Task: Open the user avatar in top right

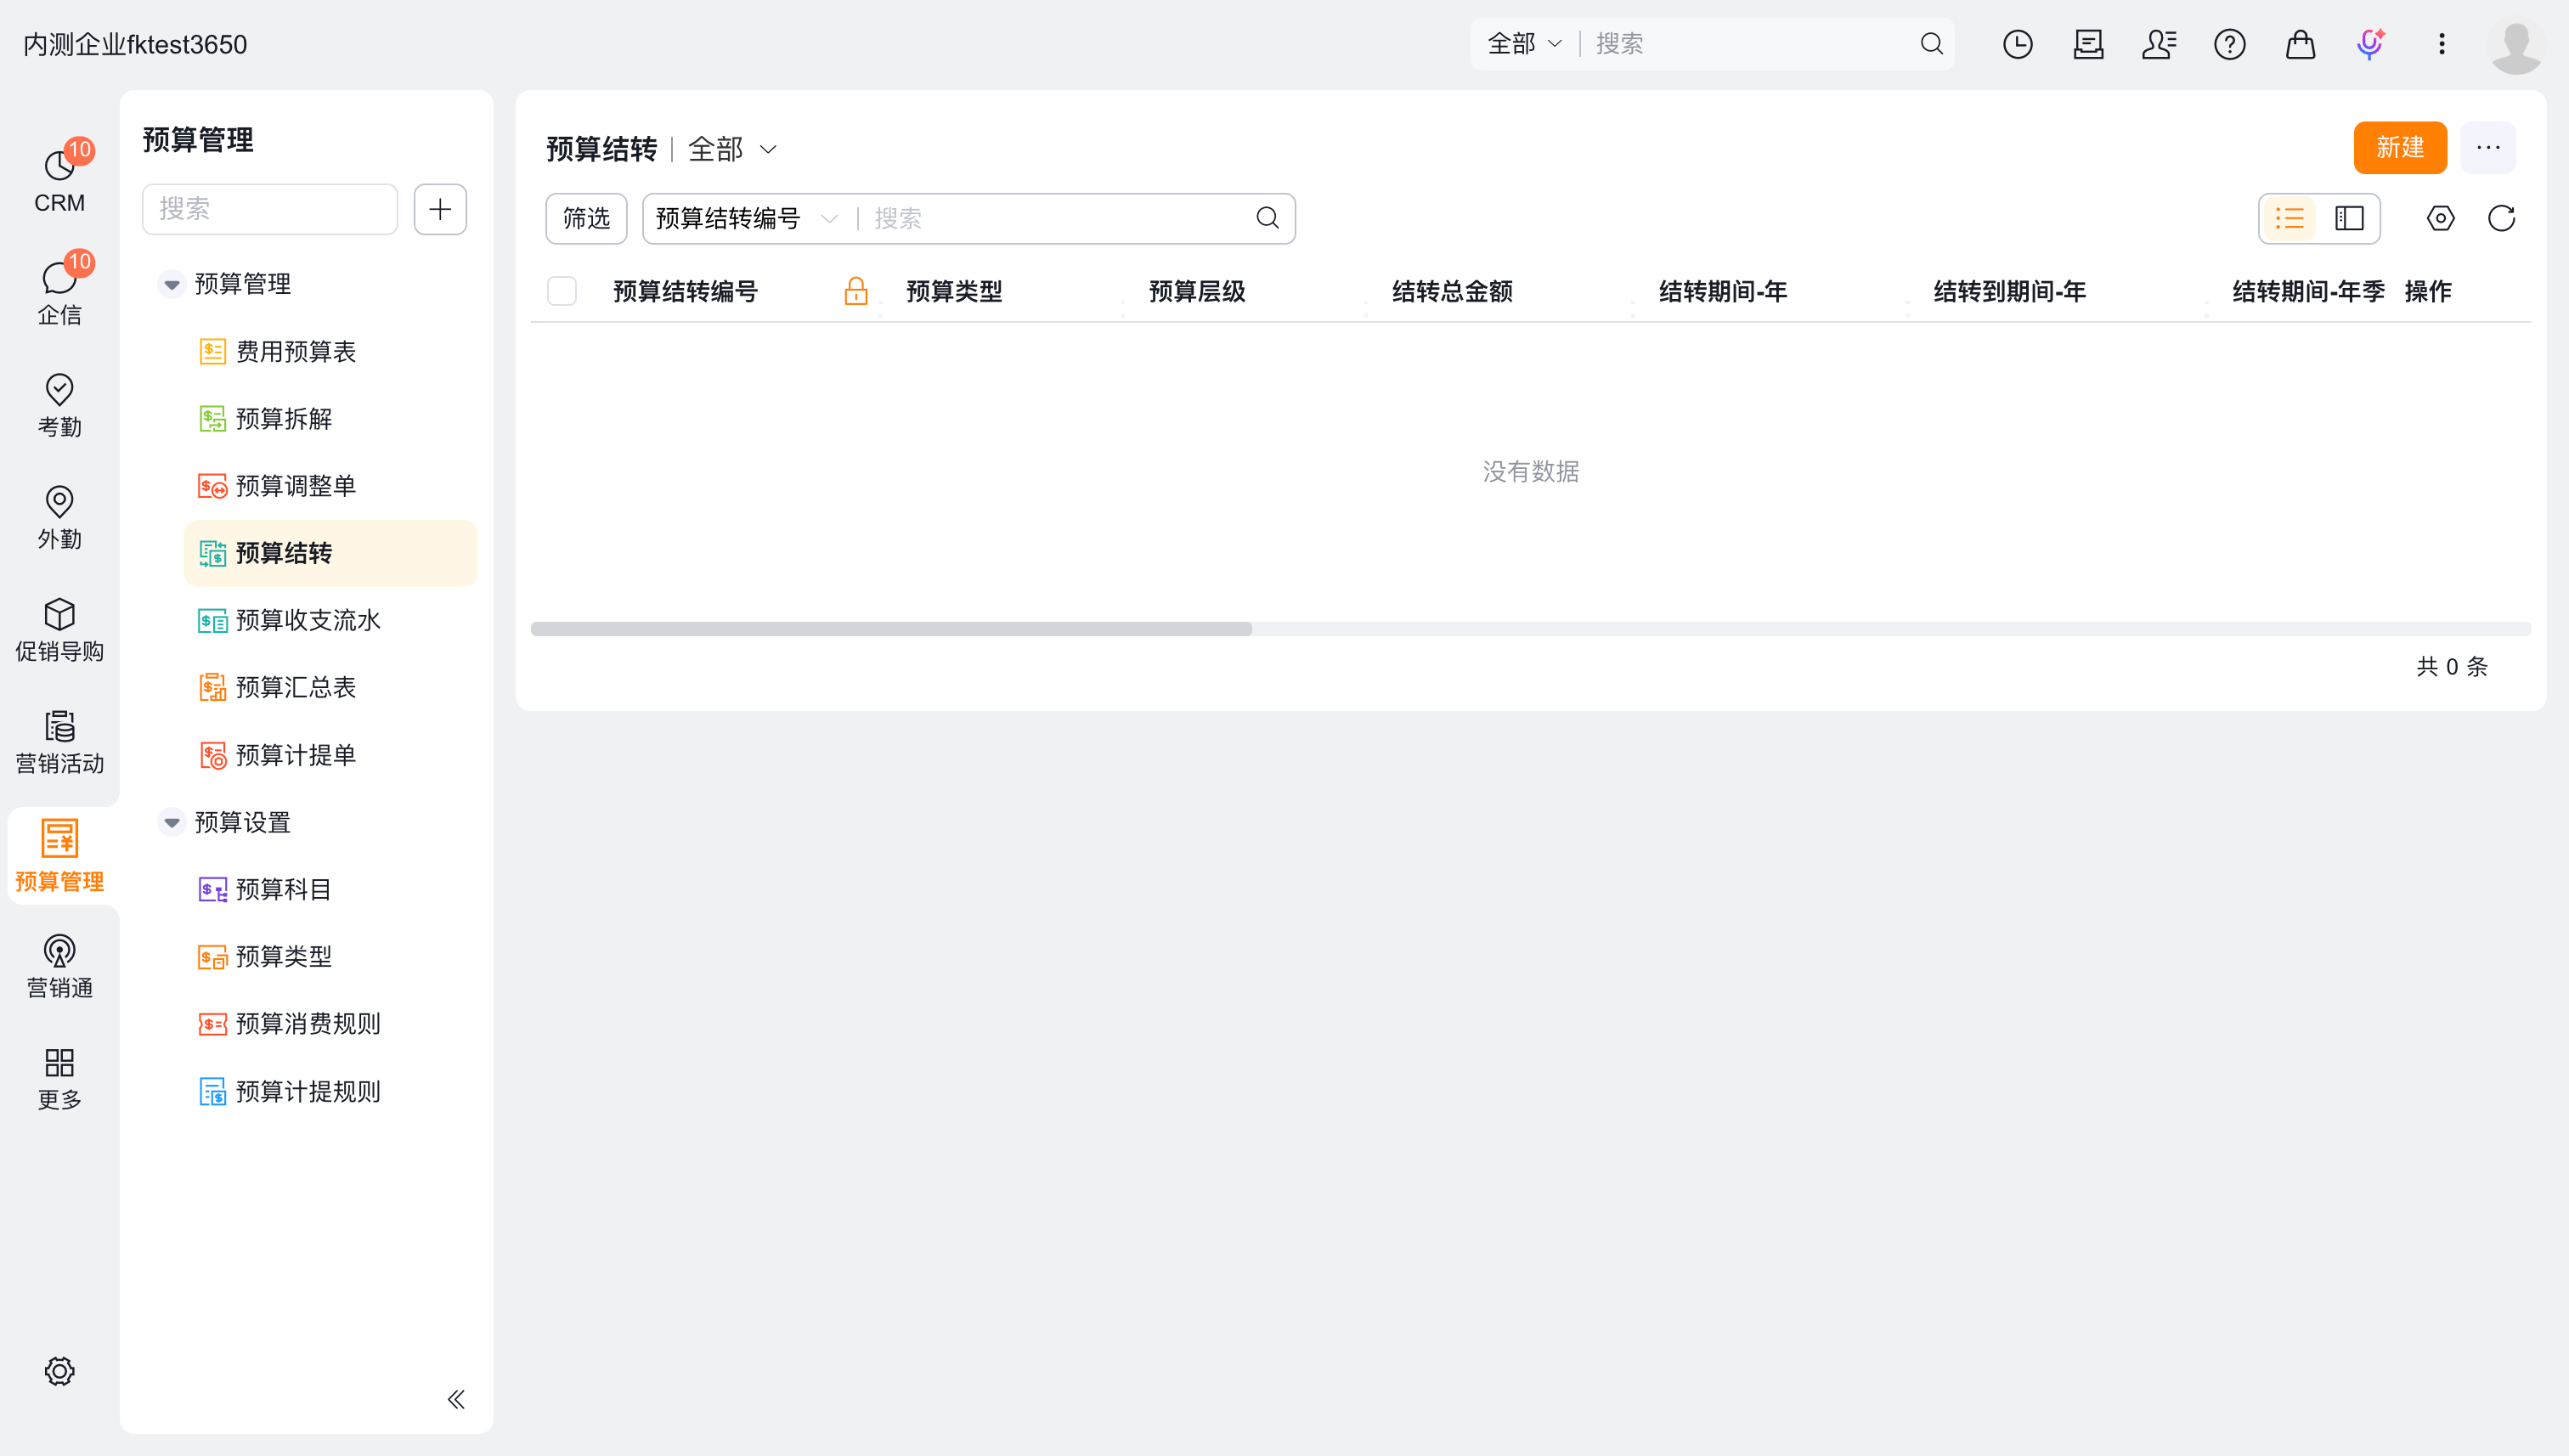Action: (x=2516, y=44)
